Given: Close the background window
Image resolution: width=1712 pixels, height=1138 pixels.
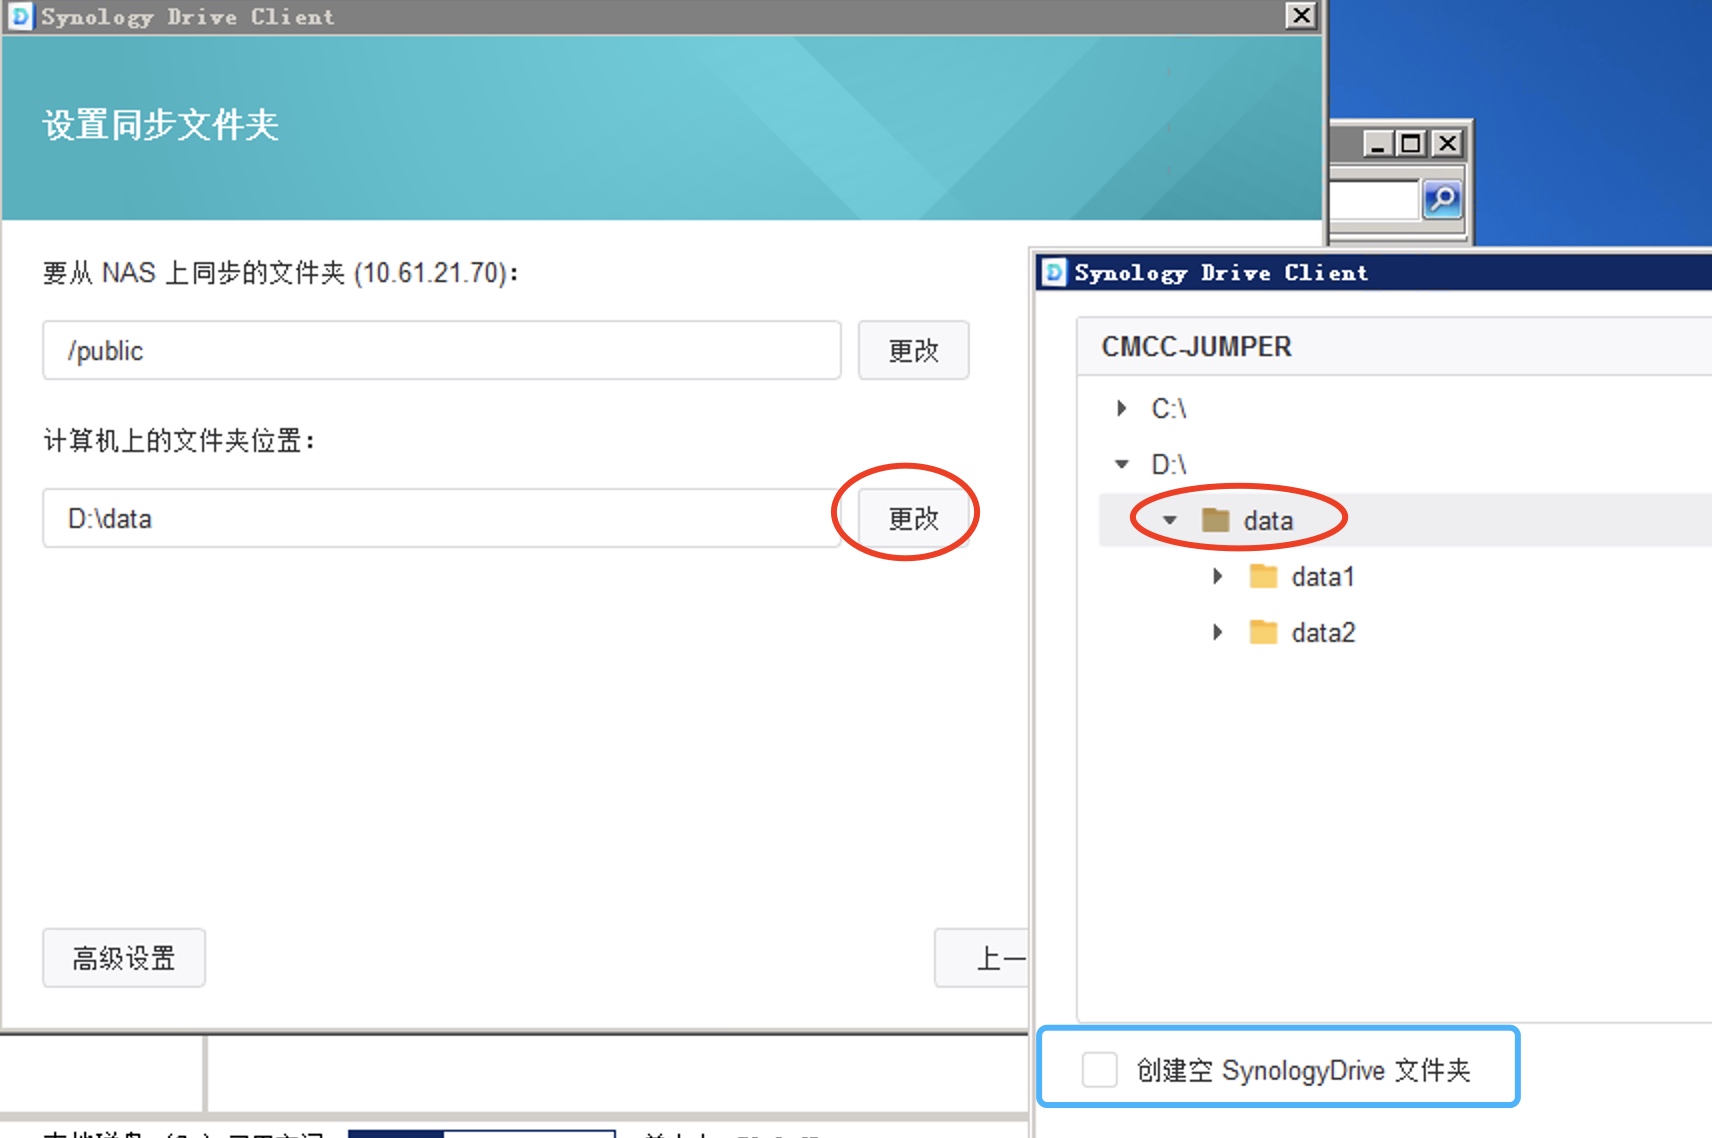Looking at the screenshot, I should [1446, 144].
